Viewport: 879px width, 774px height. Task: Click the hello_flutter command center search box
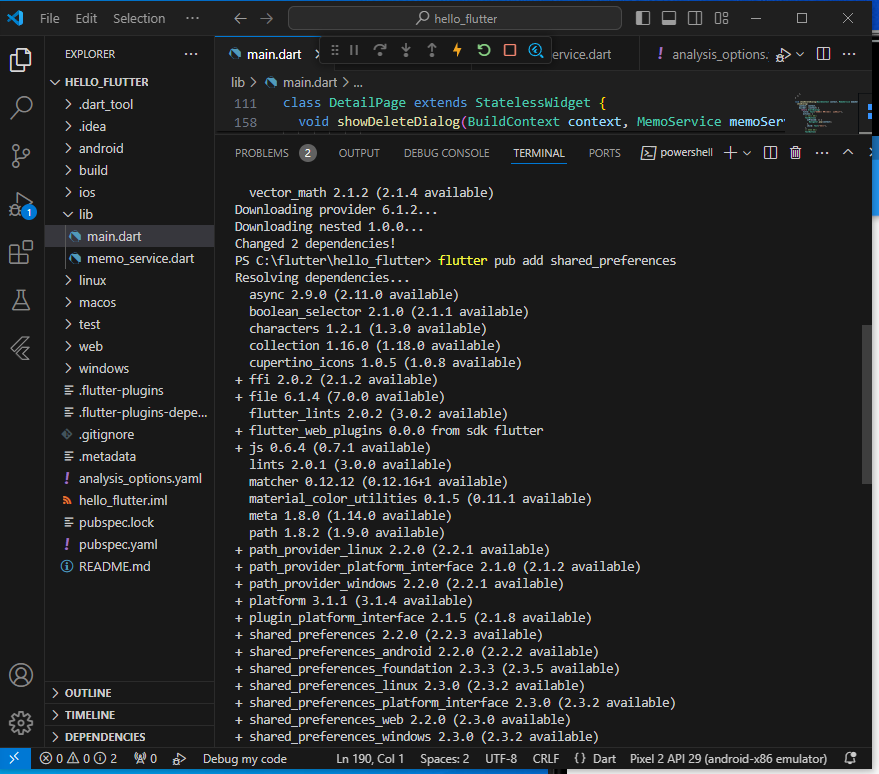click(455, 18)
